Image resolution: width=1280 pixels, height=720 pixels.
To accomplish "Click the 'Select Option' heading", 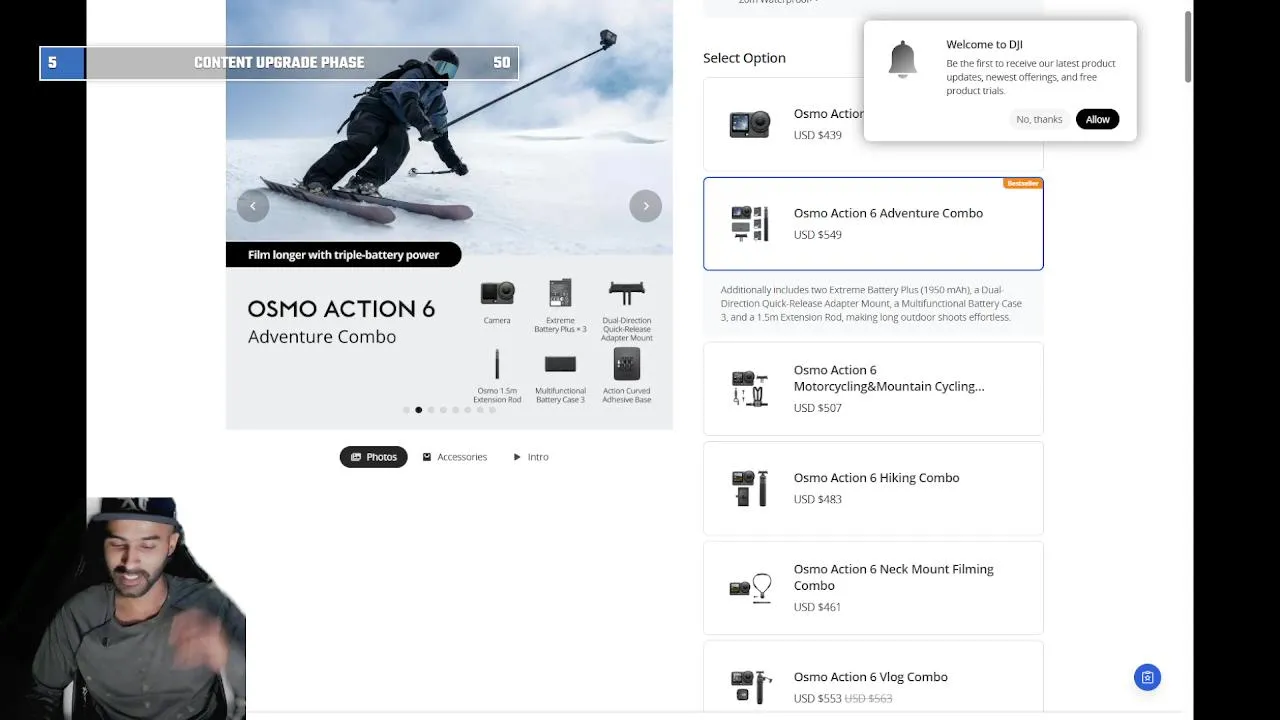I will click(744, 58).
